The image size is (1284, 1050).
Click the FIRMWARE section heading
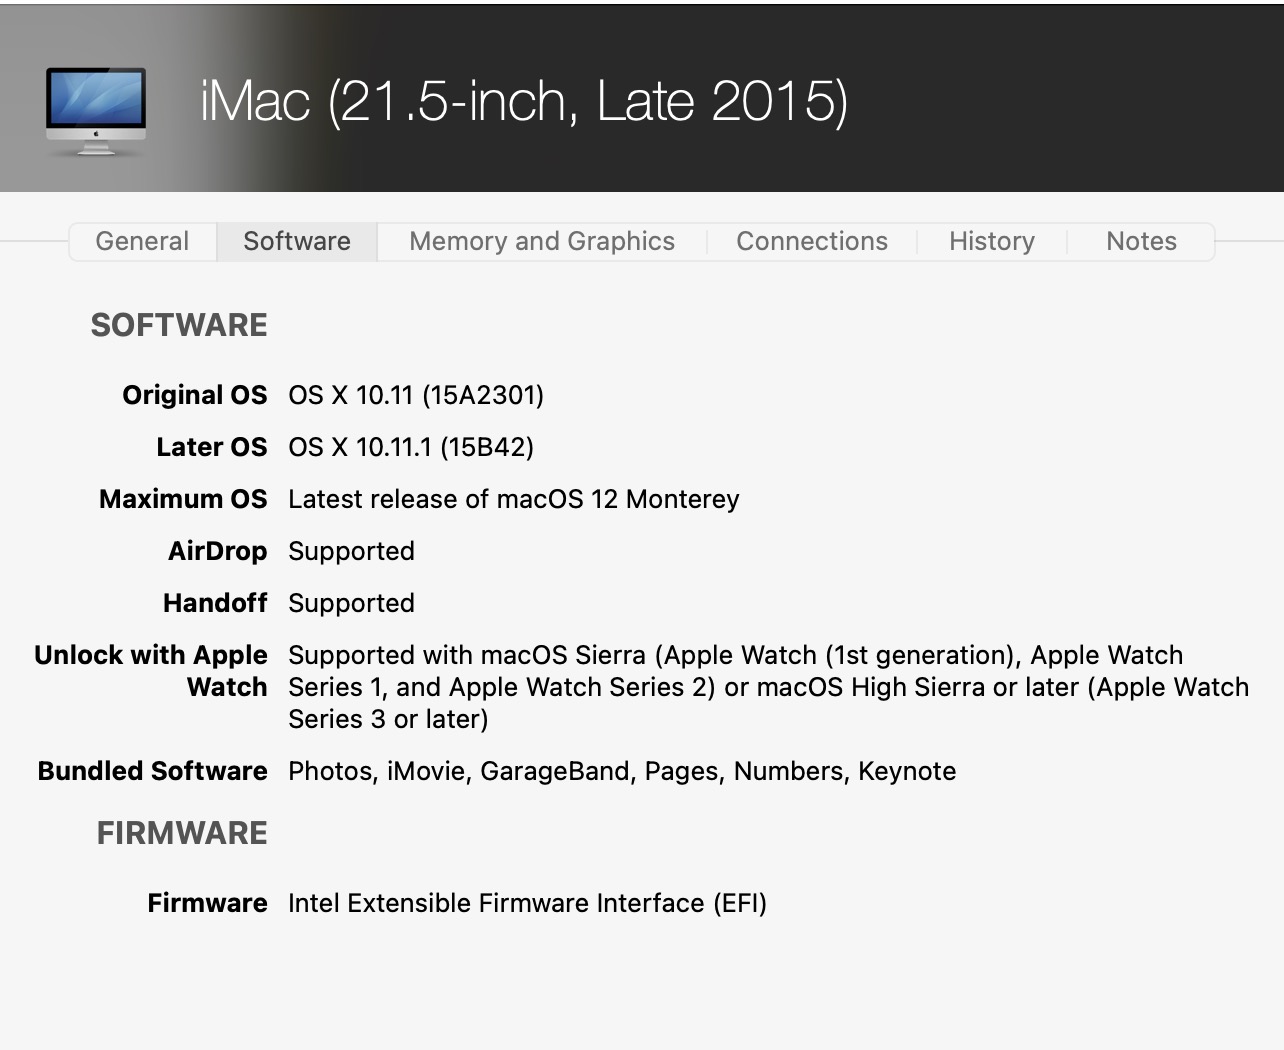(182, 833)
